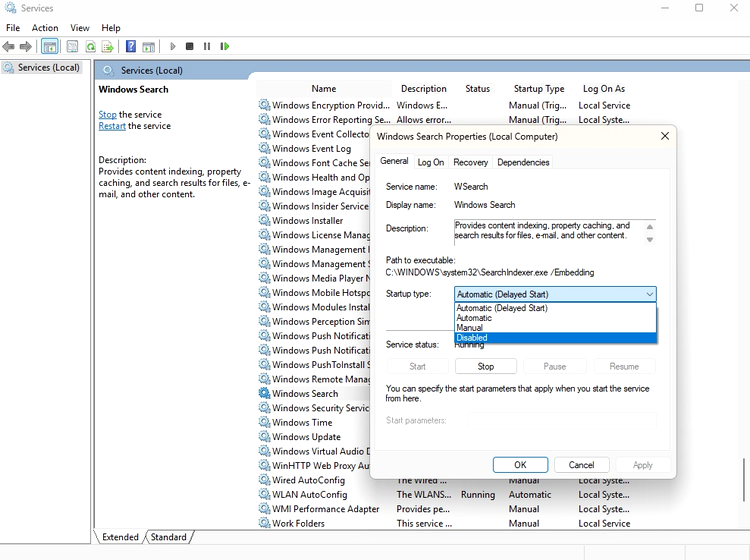This screenshot has height=560, width=750.
Task: Click the Refresh toolbar icon
Action: pos(90,46)
